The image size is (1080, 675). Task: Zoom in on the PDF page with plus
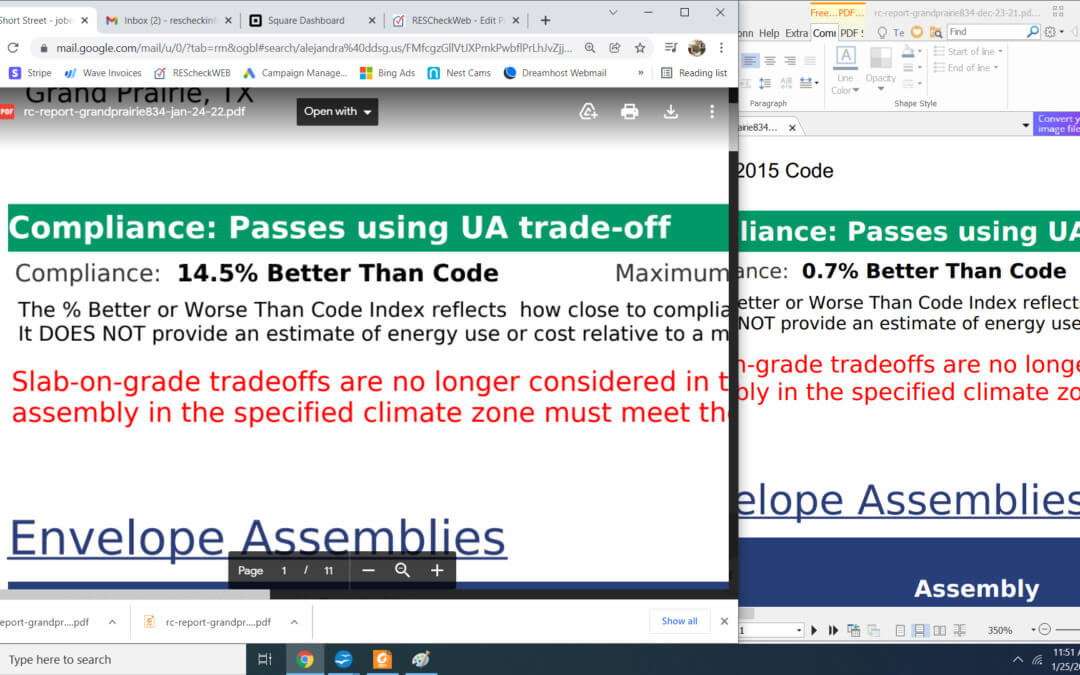pyautogui.click(x=437, y=570)
